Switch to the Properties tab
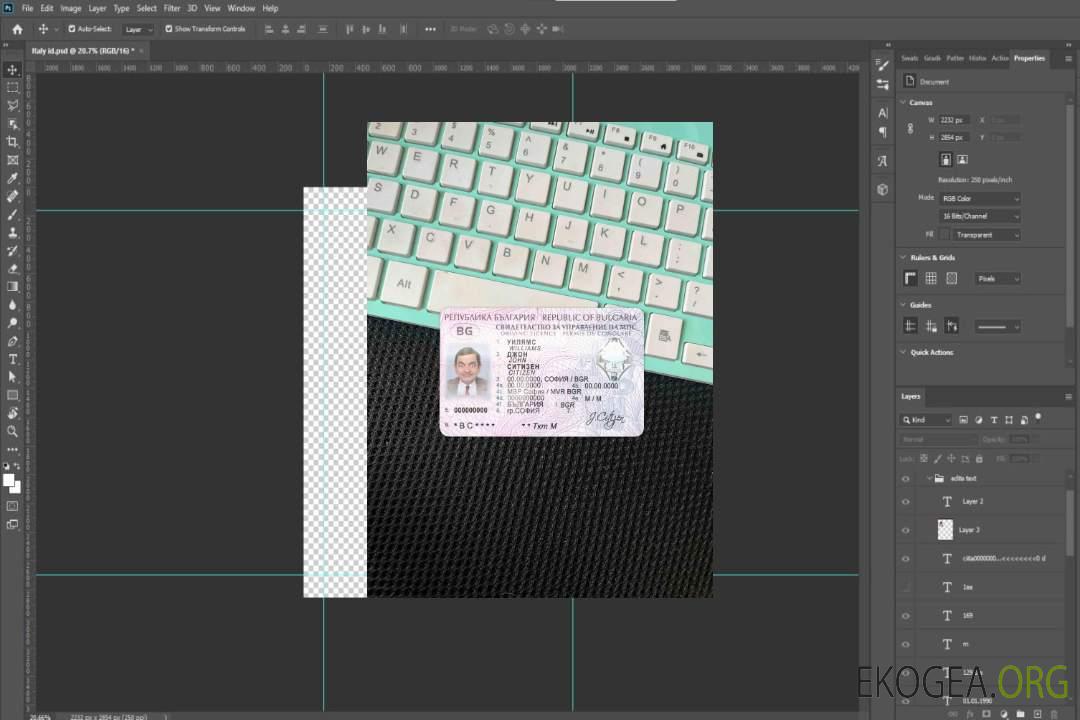This screenshot has height=720, width=1080. tap(1029, 58)
